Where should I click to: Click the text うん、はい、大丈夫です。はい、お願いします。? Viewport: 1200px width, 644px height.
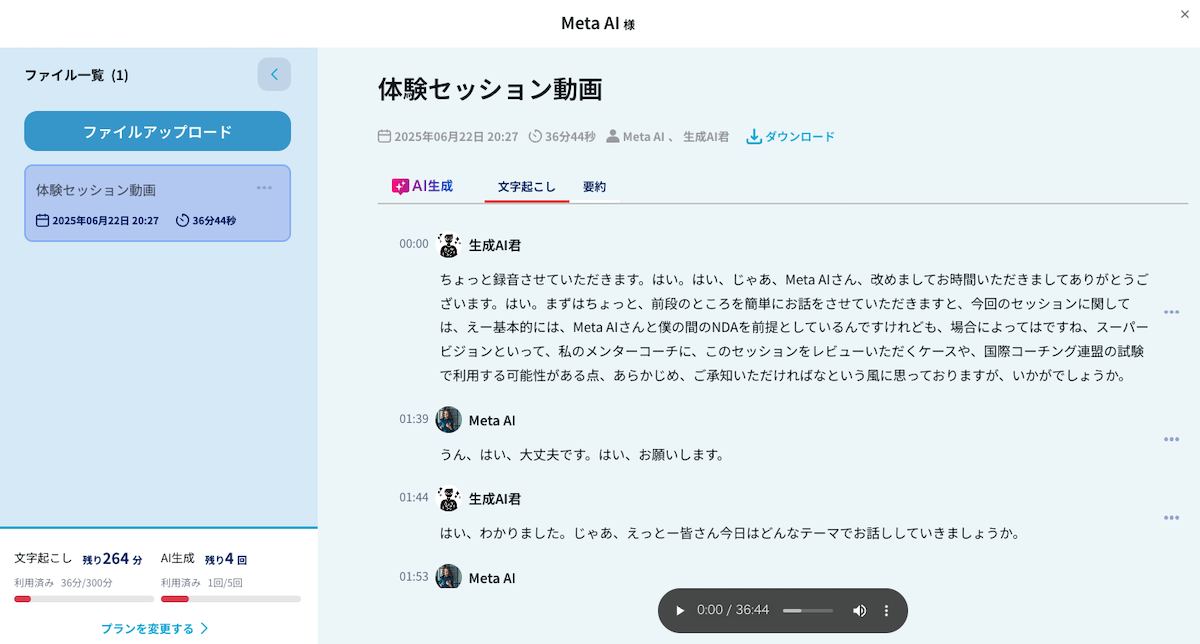(x=581, y=454)
